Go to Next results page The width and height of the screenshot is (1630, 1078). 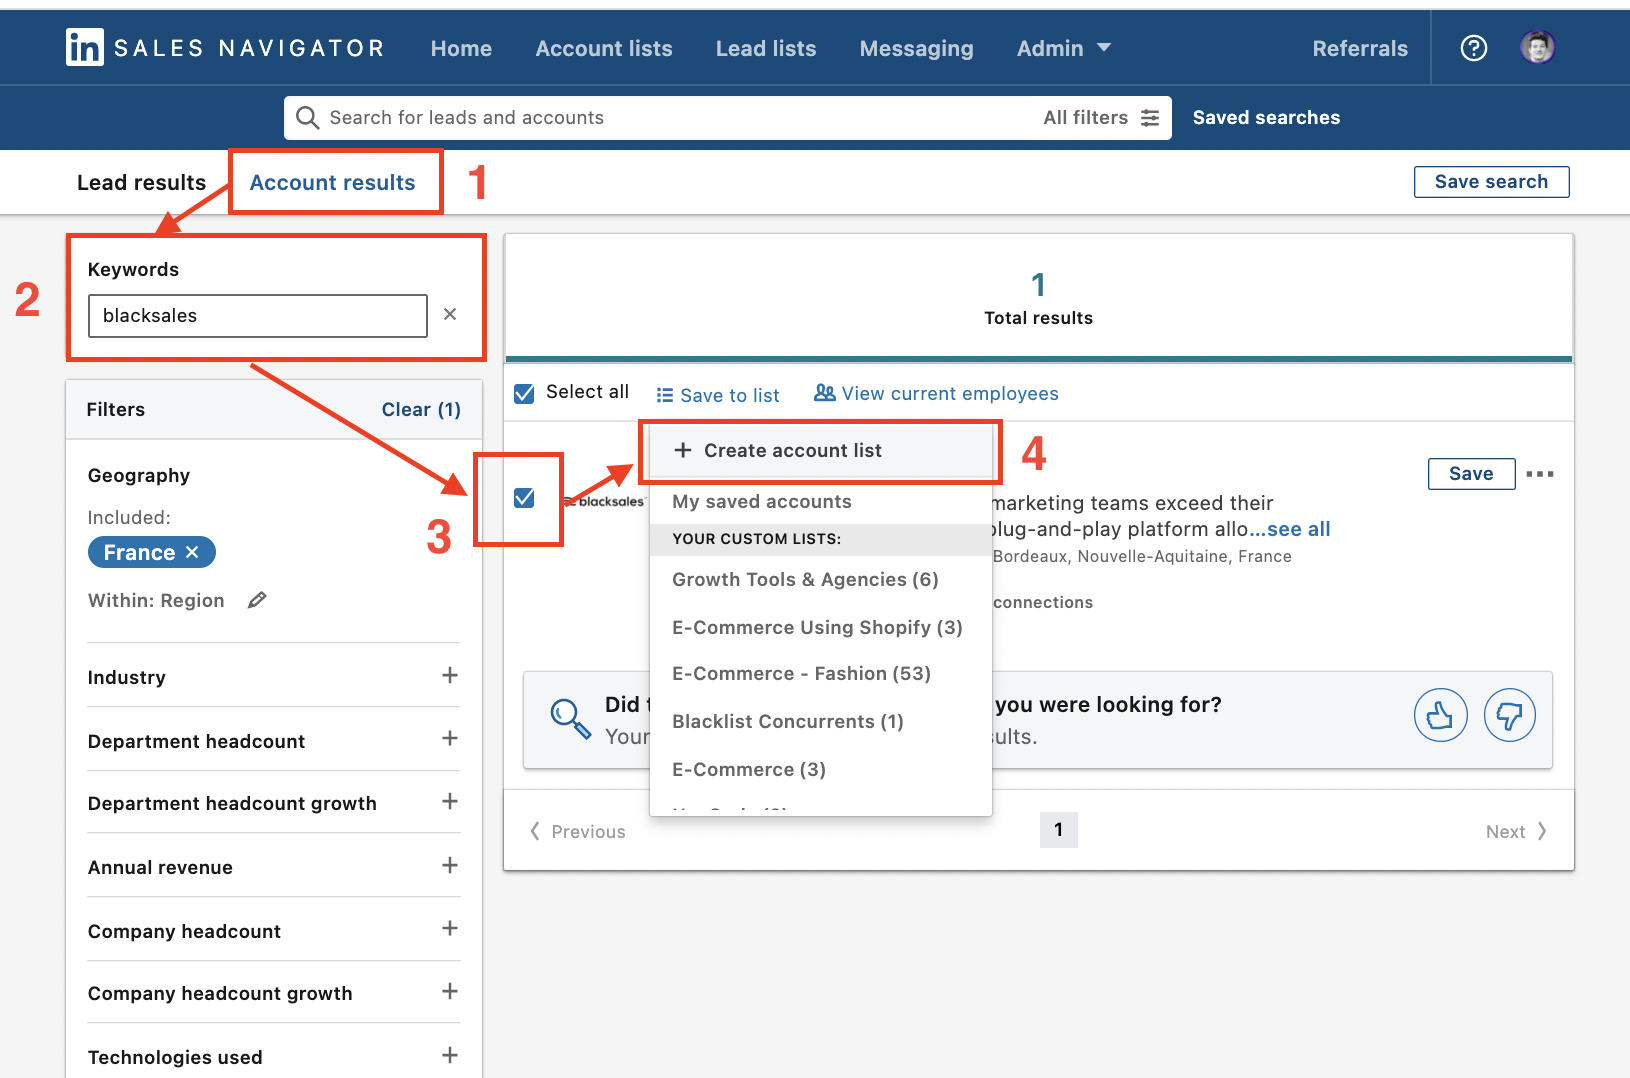tap(1516, 831)
